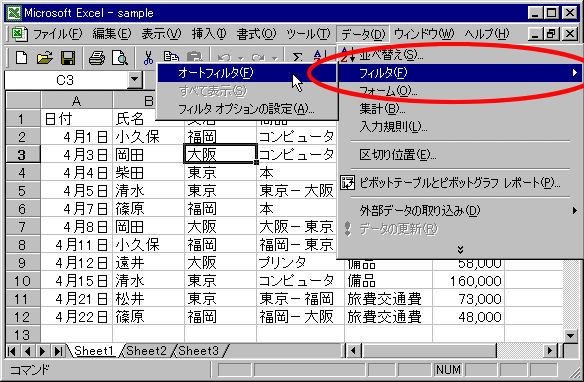Open the フィルタ submenu entry

pyautogui.click(x=460, y=73)
